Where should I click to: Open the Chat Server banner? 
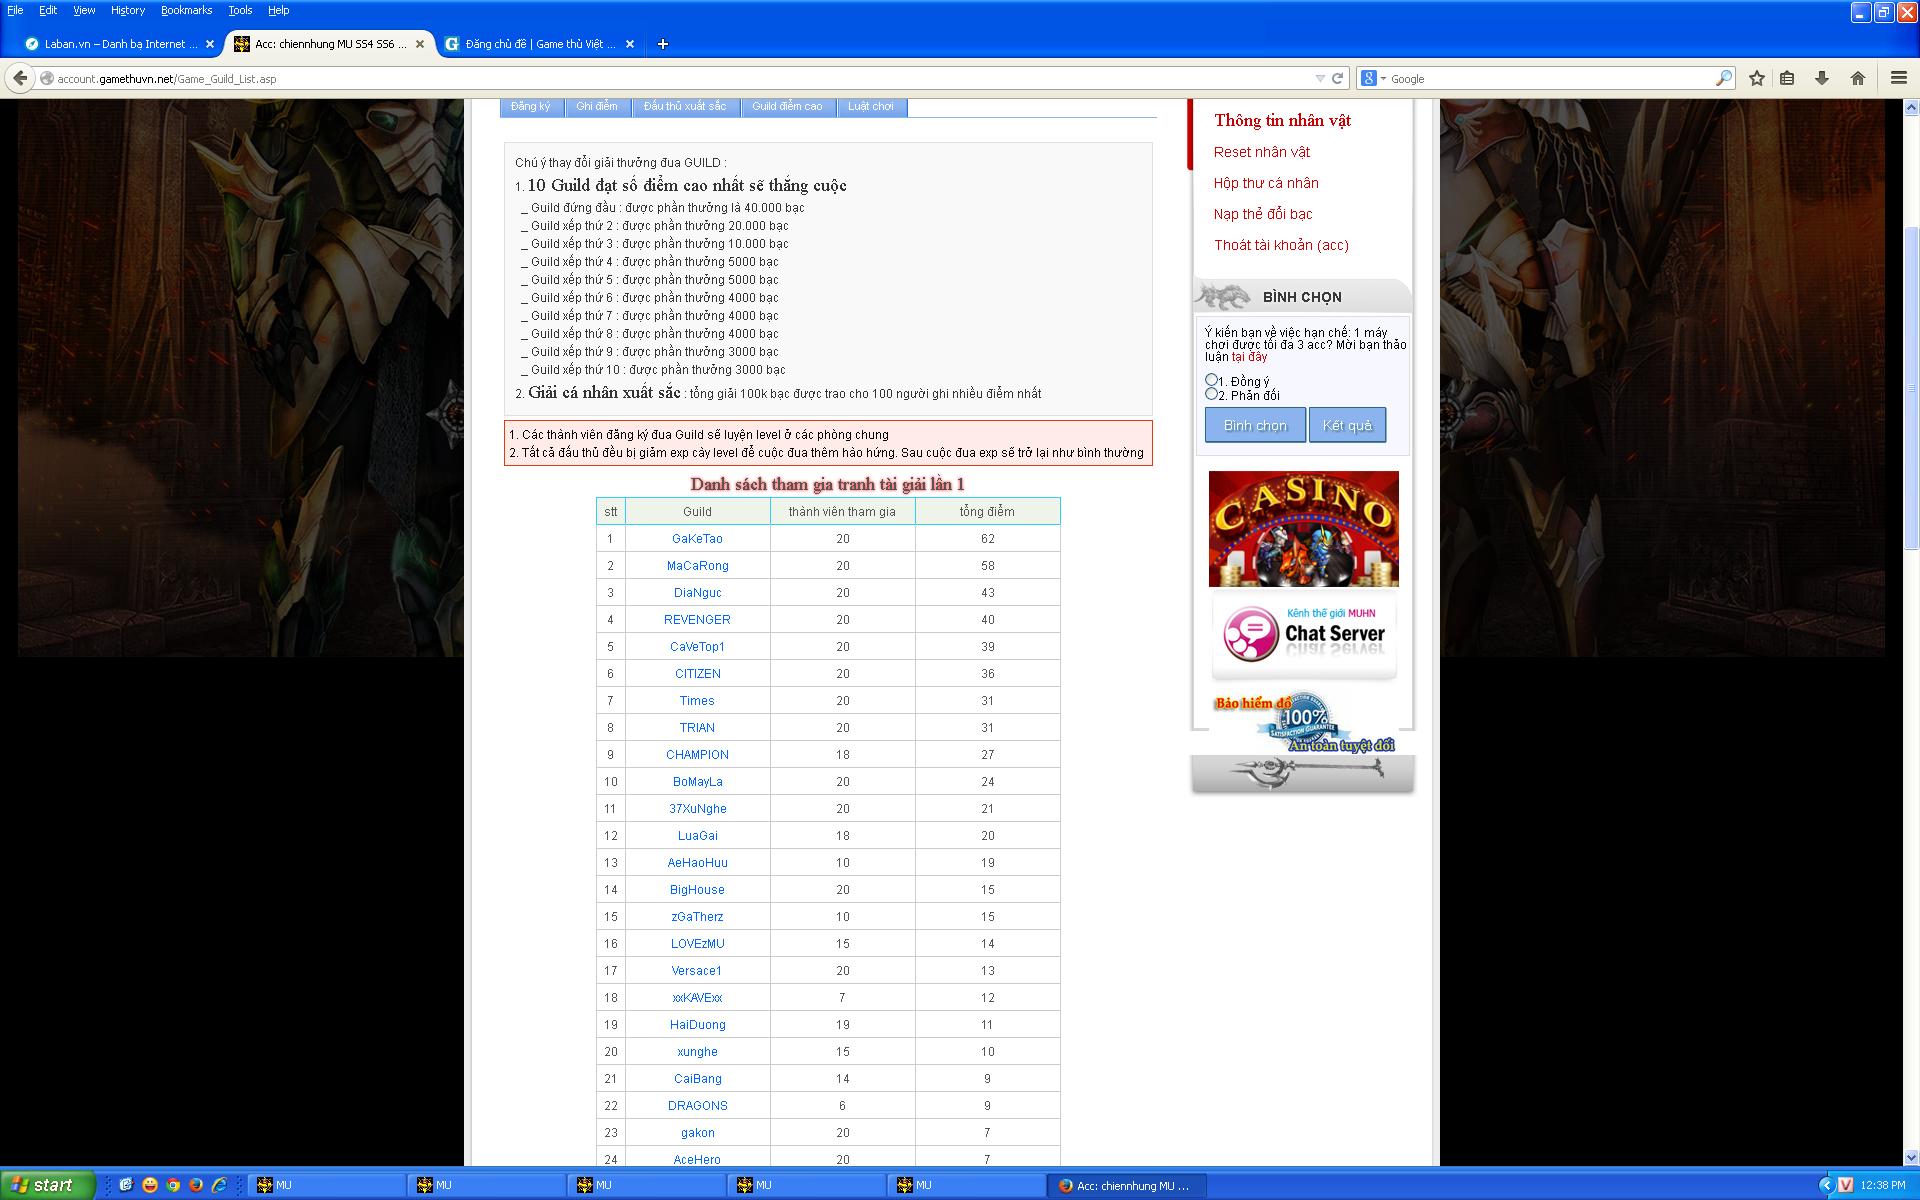1303,637
